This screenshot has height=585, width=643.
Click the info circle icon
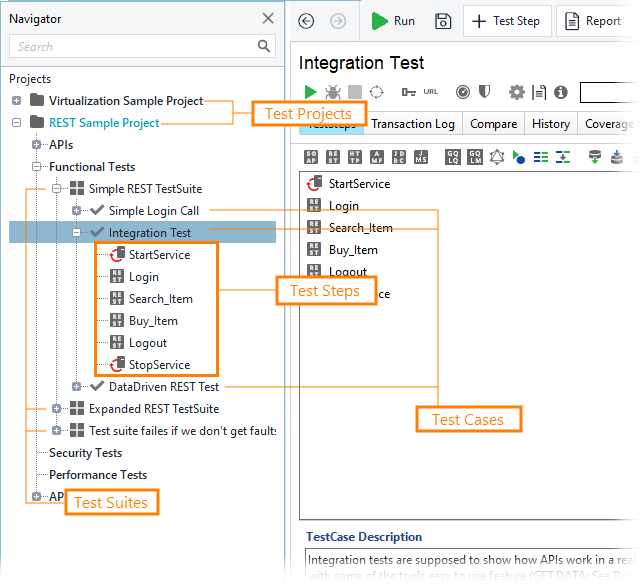click(561, 92)
